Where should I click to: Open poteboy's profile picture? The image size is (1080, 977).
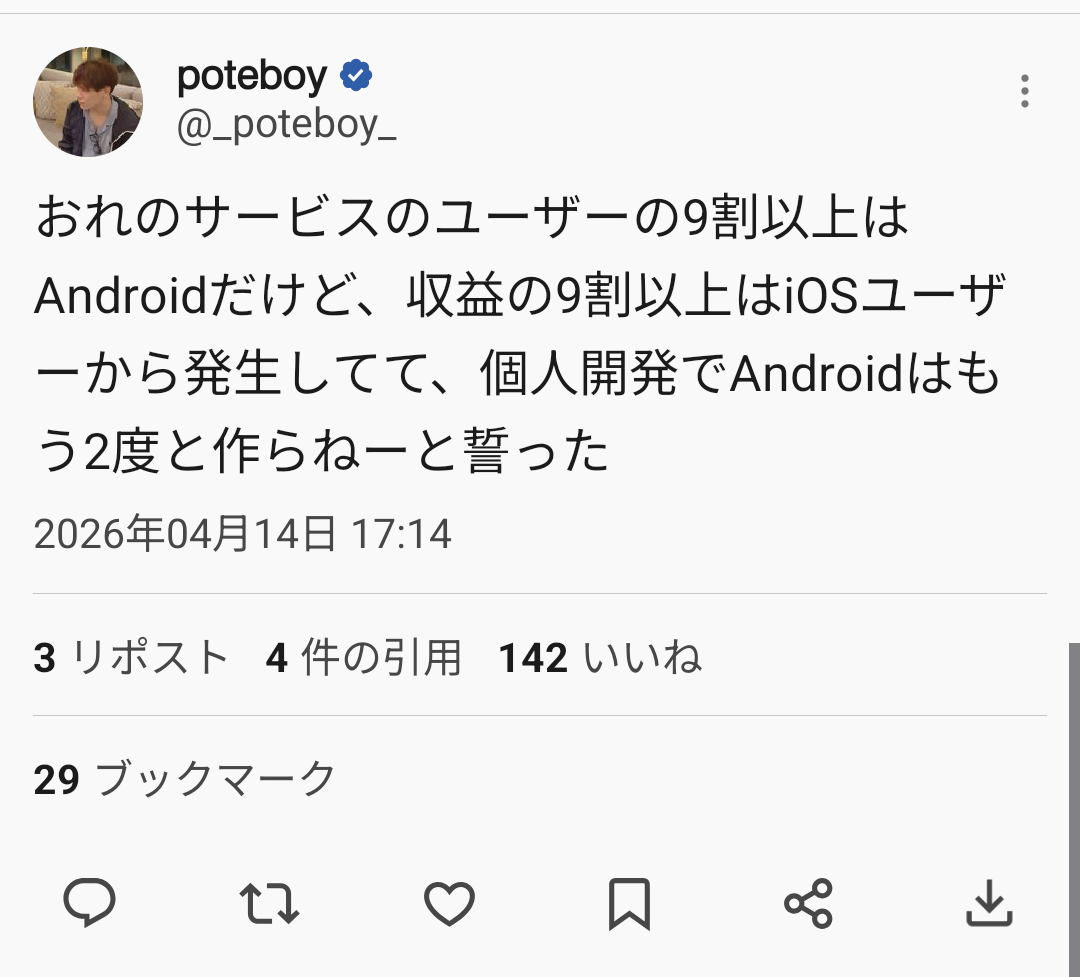coord(88,101)
